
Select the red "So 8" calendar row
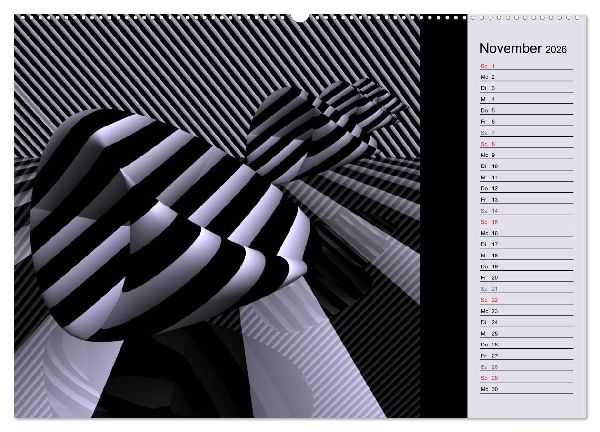tap(527, 144)
